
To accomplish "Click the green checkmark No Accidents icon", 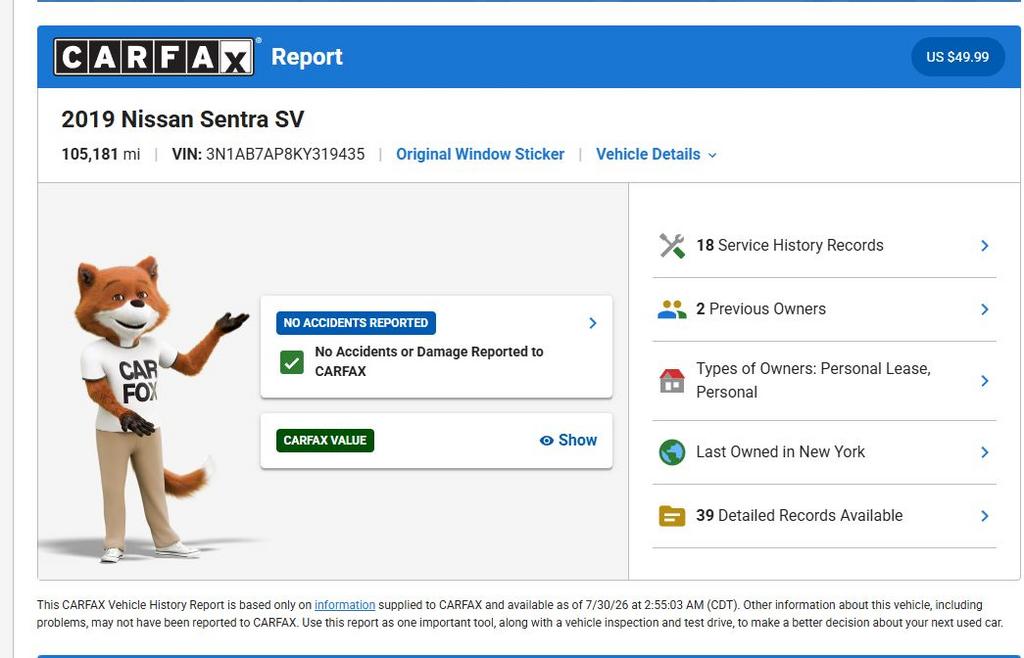I will pyautogui.click(x=292, y=362).
